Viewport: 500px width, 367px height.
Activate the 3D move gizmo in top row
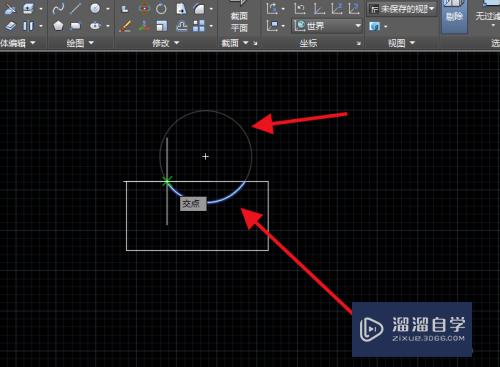point(144,9)
